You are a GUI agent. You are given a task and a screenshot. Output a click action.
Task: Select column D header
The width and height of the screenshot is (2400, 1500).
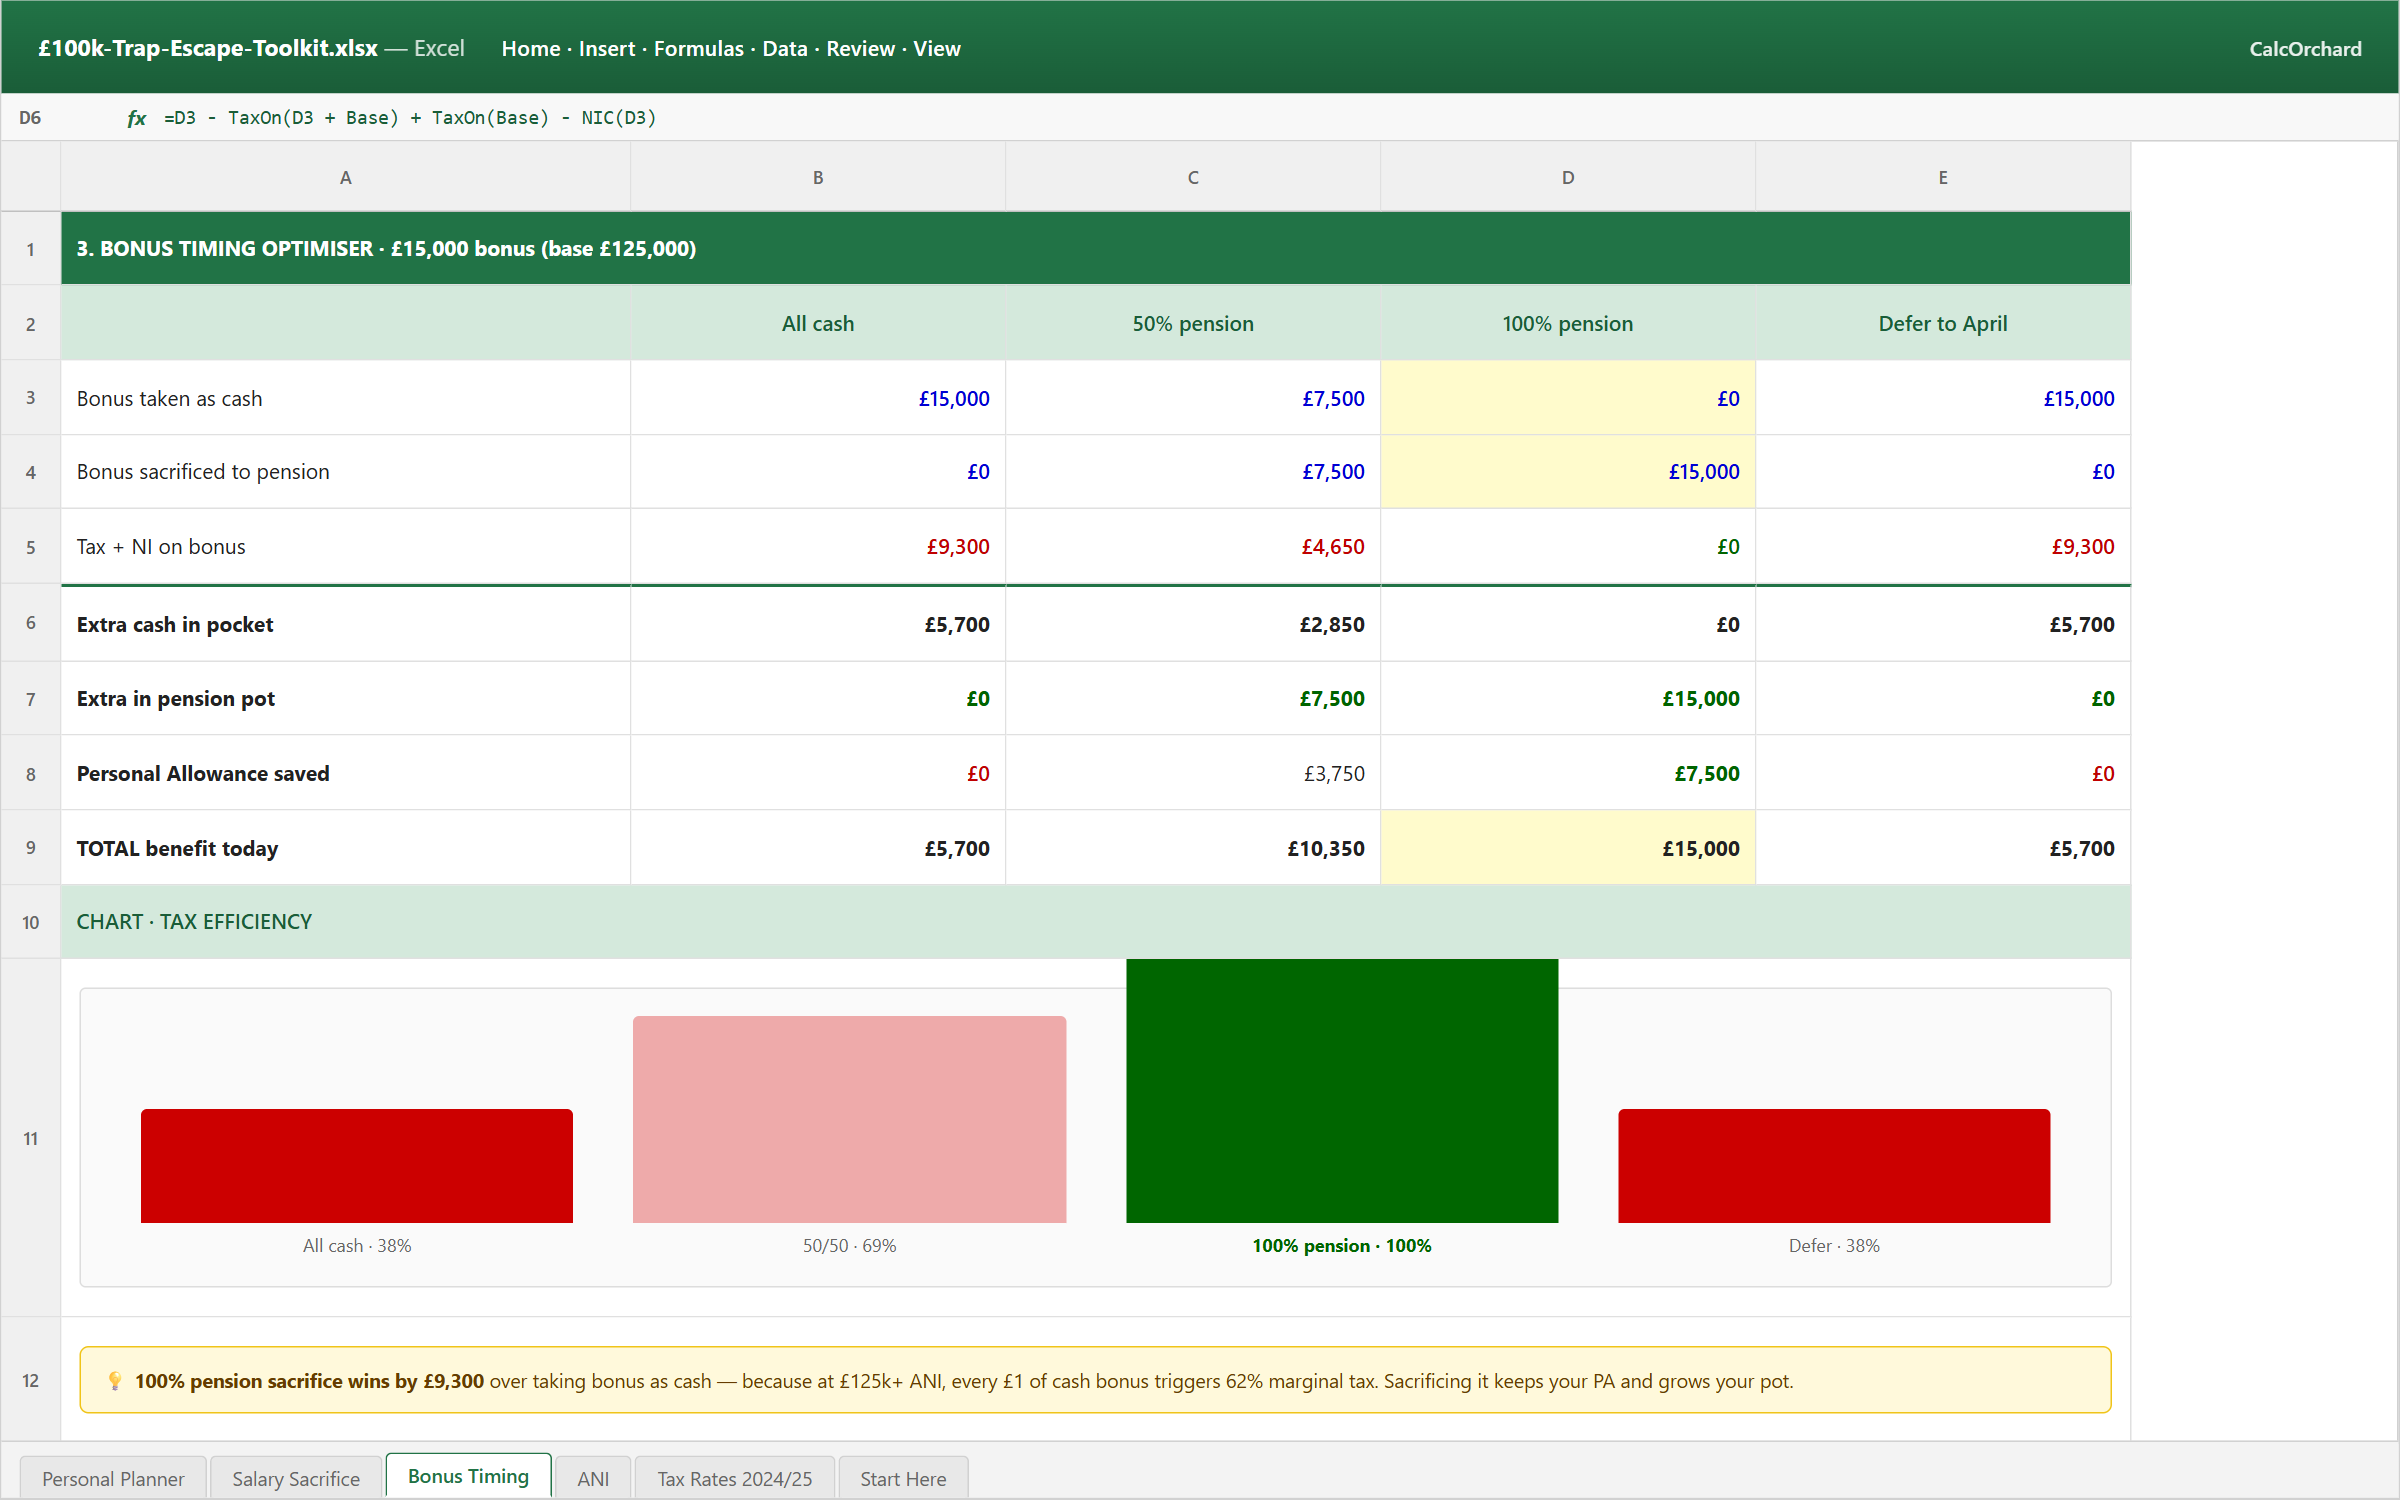pos(1568,177)
